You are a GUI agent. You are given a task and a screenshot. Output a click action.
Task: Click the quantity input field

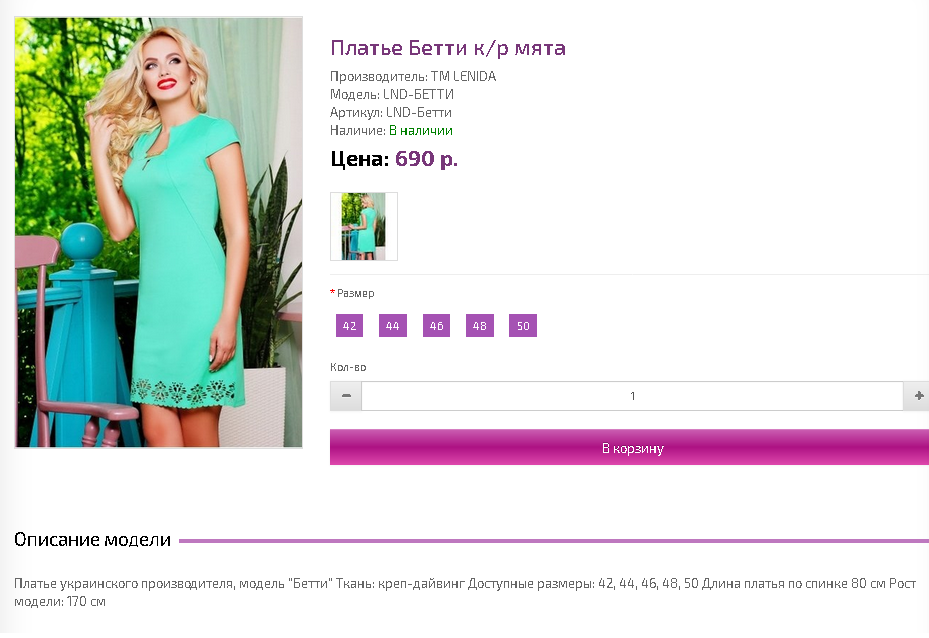tap(632, 396)
